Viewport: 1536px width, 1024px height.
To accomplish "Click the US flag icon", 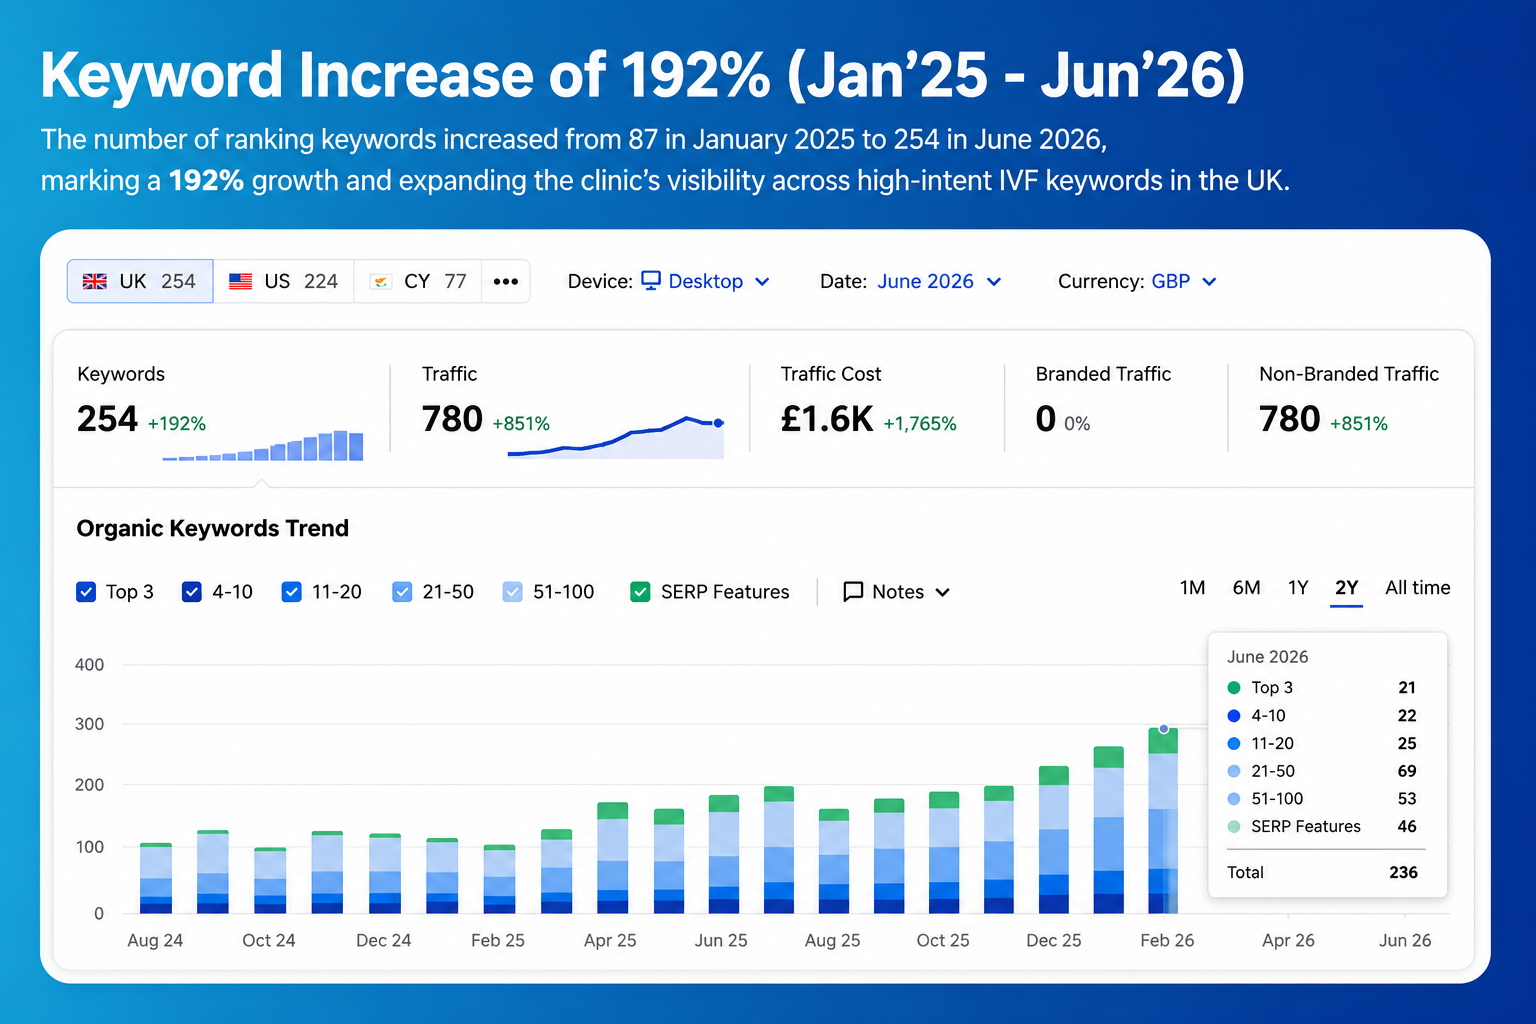I will (x=240, y=281).
